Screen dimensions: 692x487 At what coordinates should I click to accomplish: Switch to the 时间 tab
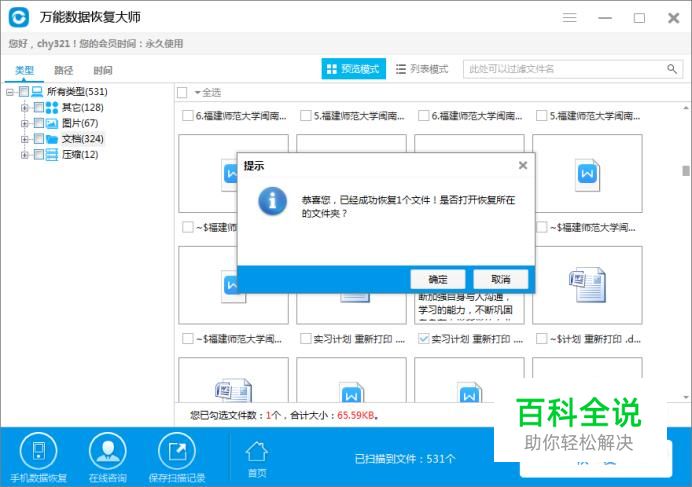(x=102, y=70)
